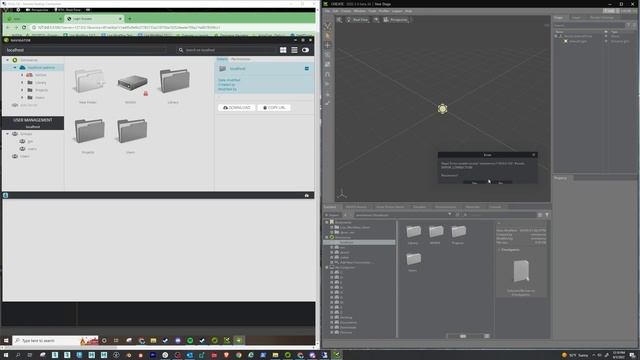
Task: Expand the Library folder in Navigator tree
Action: [22, 82]
